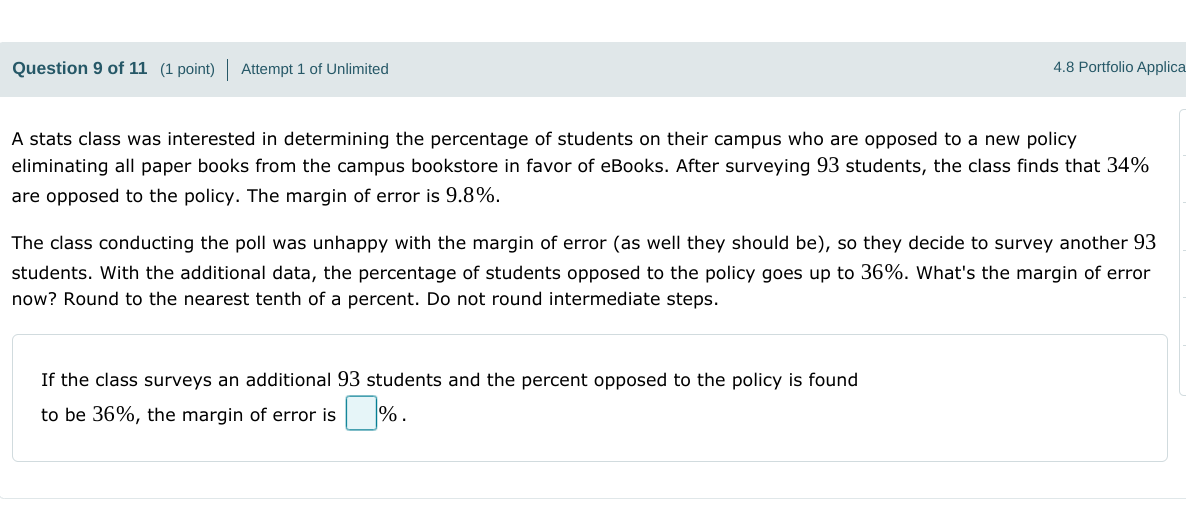This screenshot has width=1186, height=506.
Task: Click the 93 inside the answer box
Action: (x=349, y=380)
